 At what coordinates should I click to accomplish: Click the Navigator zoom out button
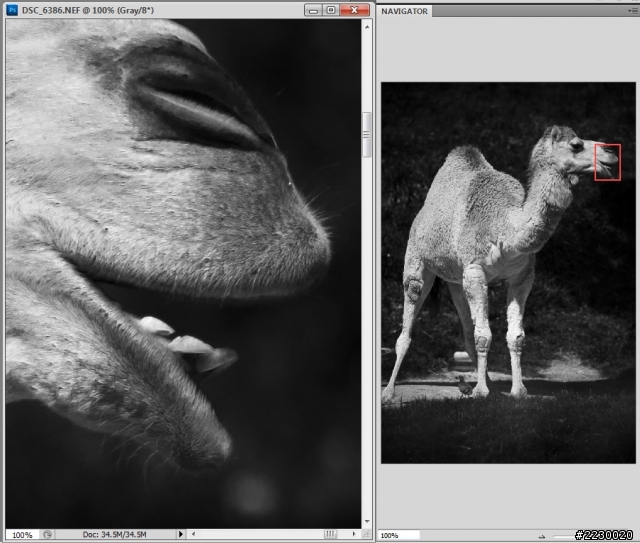(x=542, y=536)
